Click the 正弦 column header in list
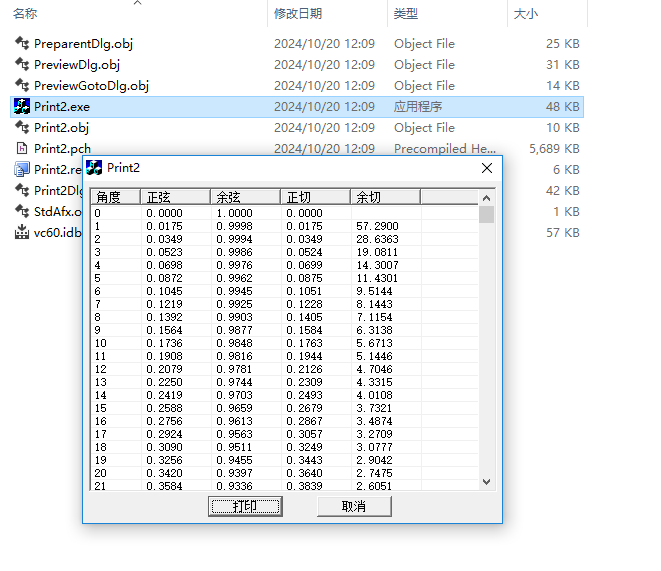 tap(157, 197)
